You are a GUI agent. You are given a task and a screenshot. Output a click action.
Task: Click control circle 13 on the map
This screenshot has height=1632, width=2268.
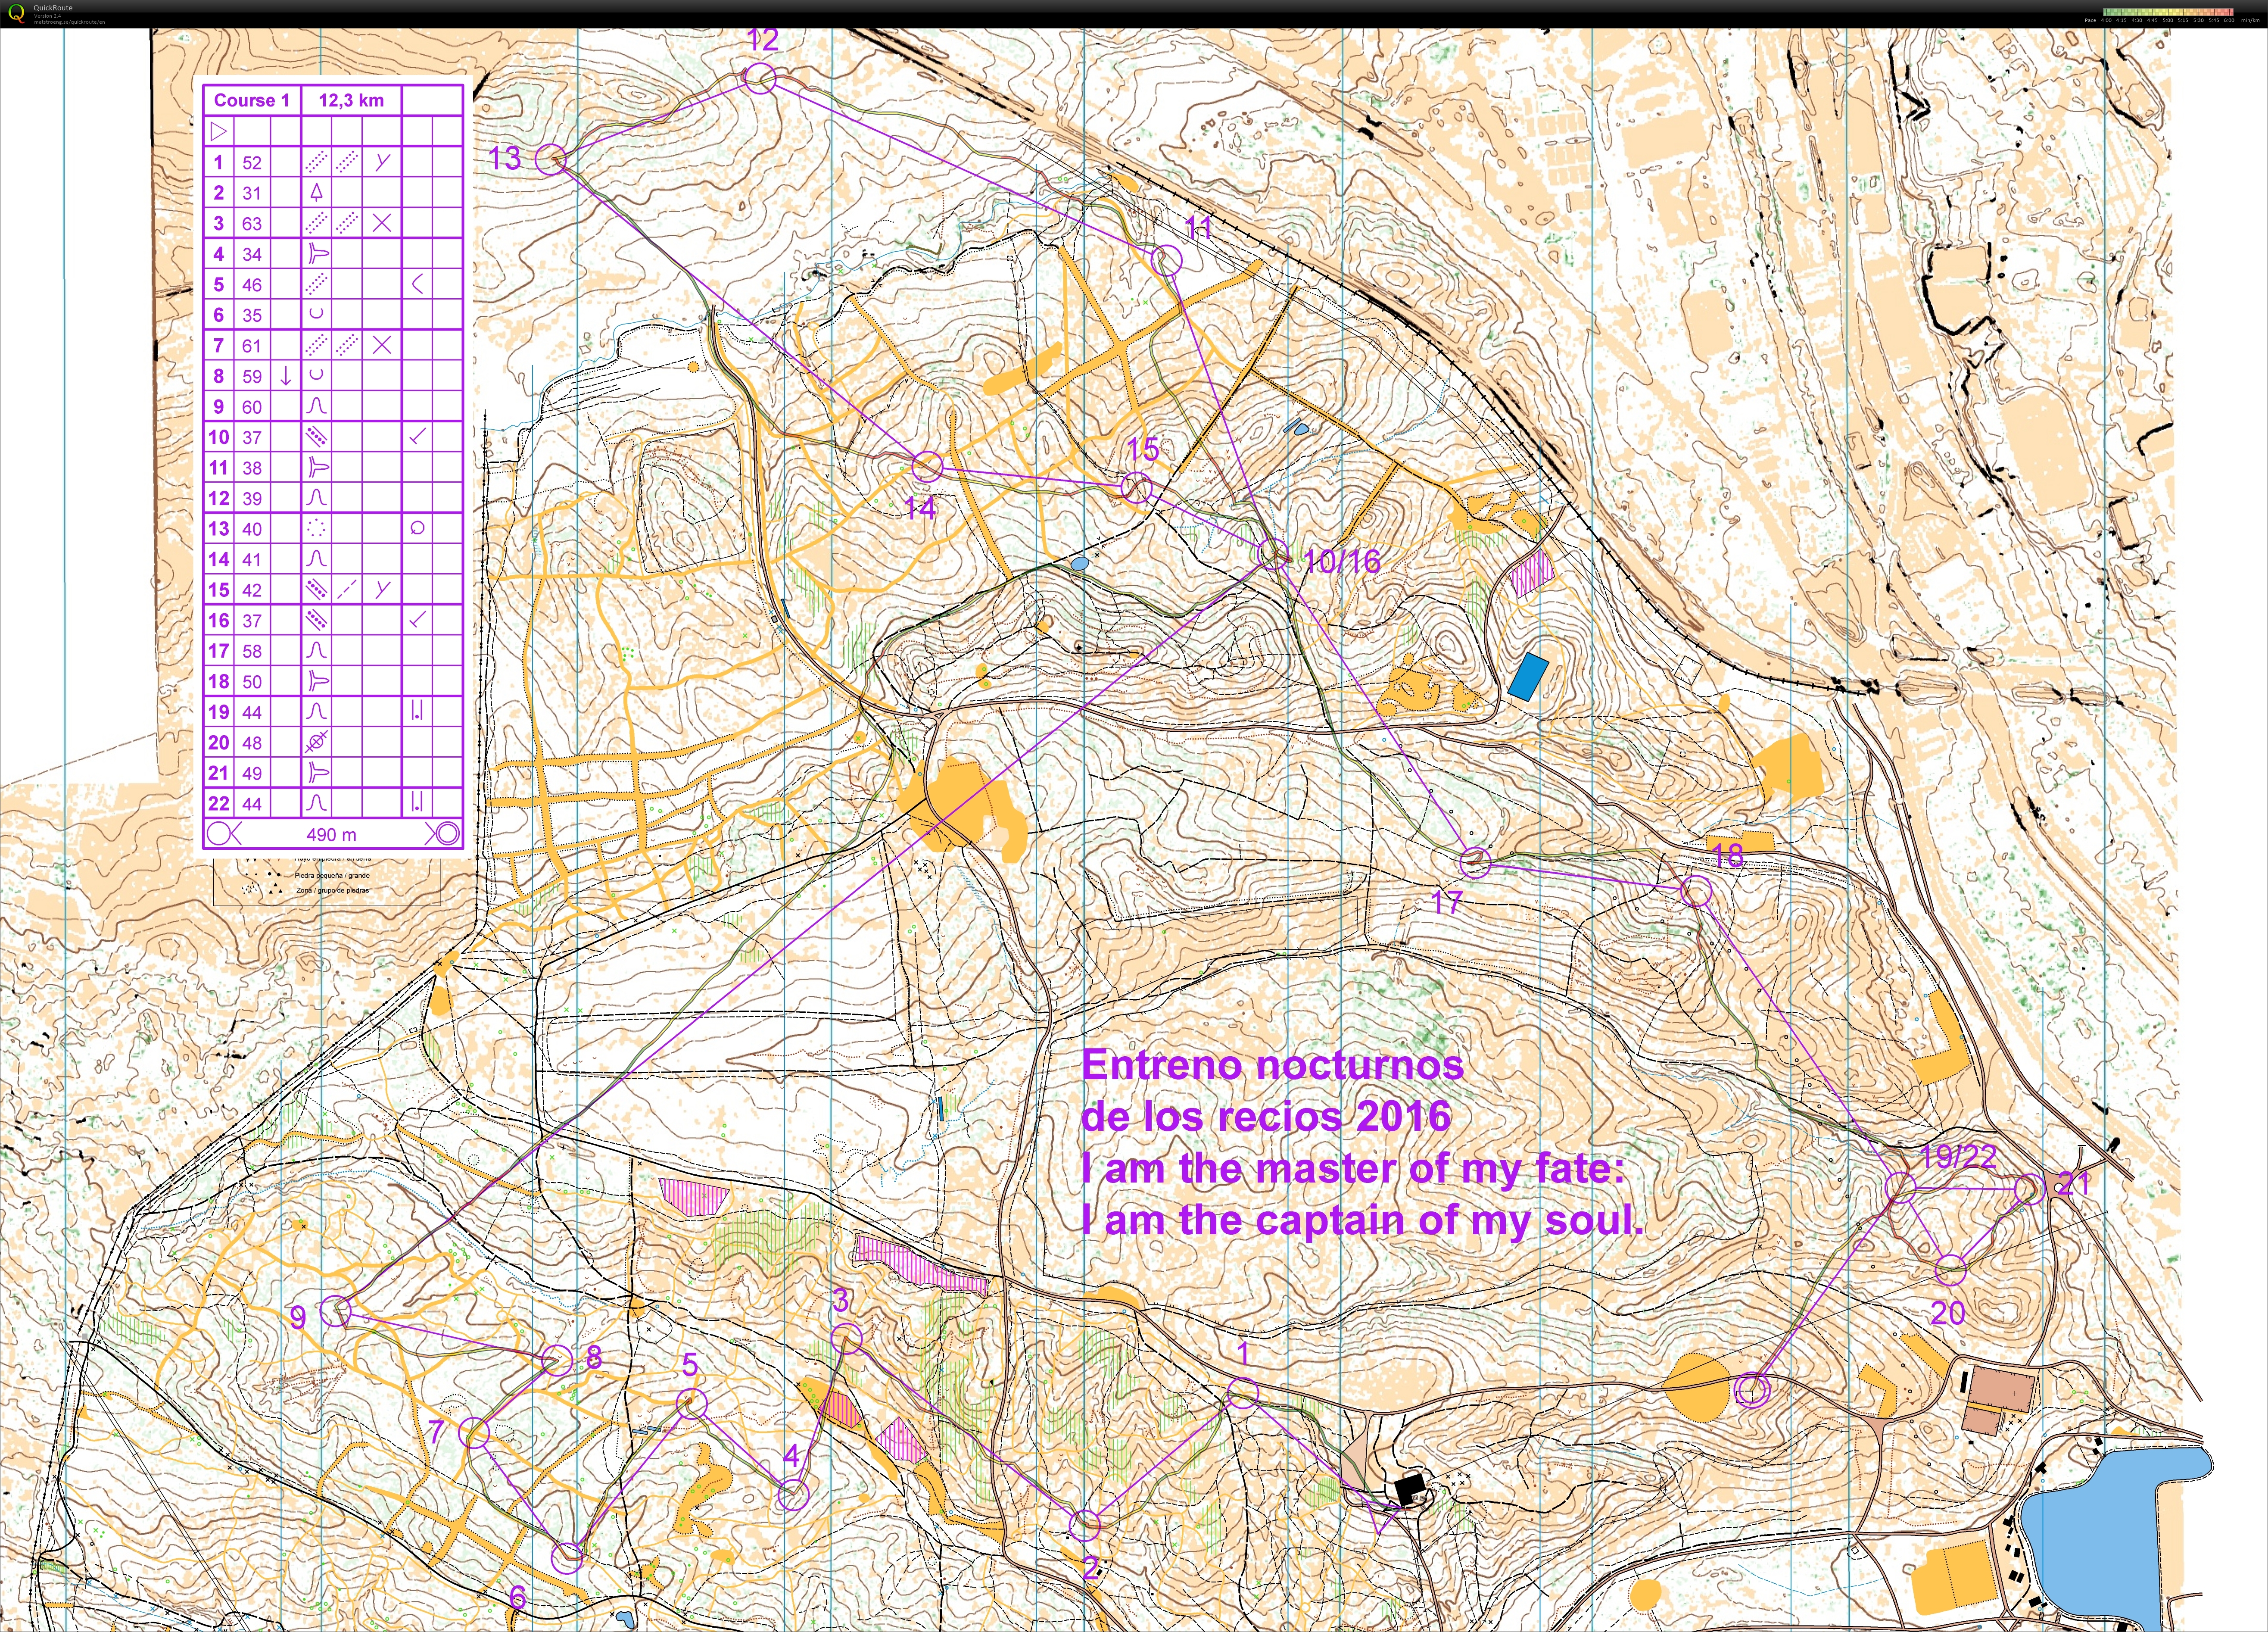click(550, 159)
